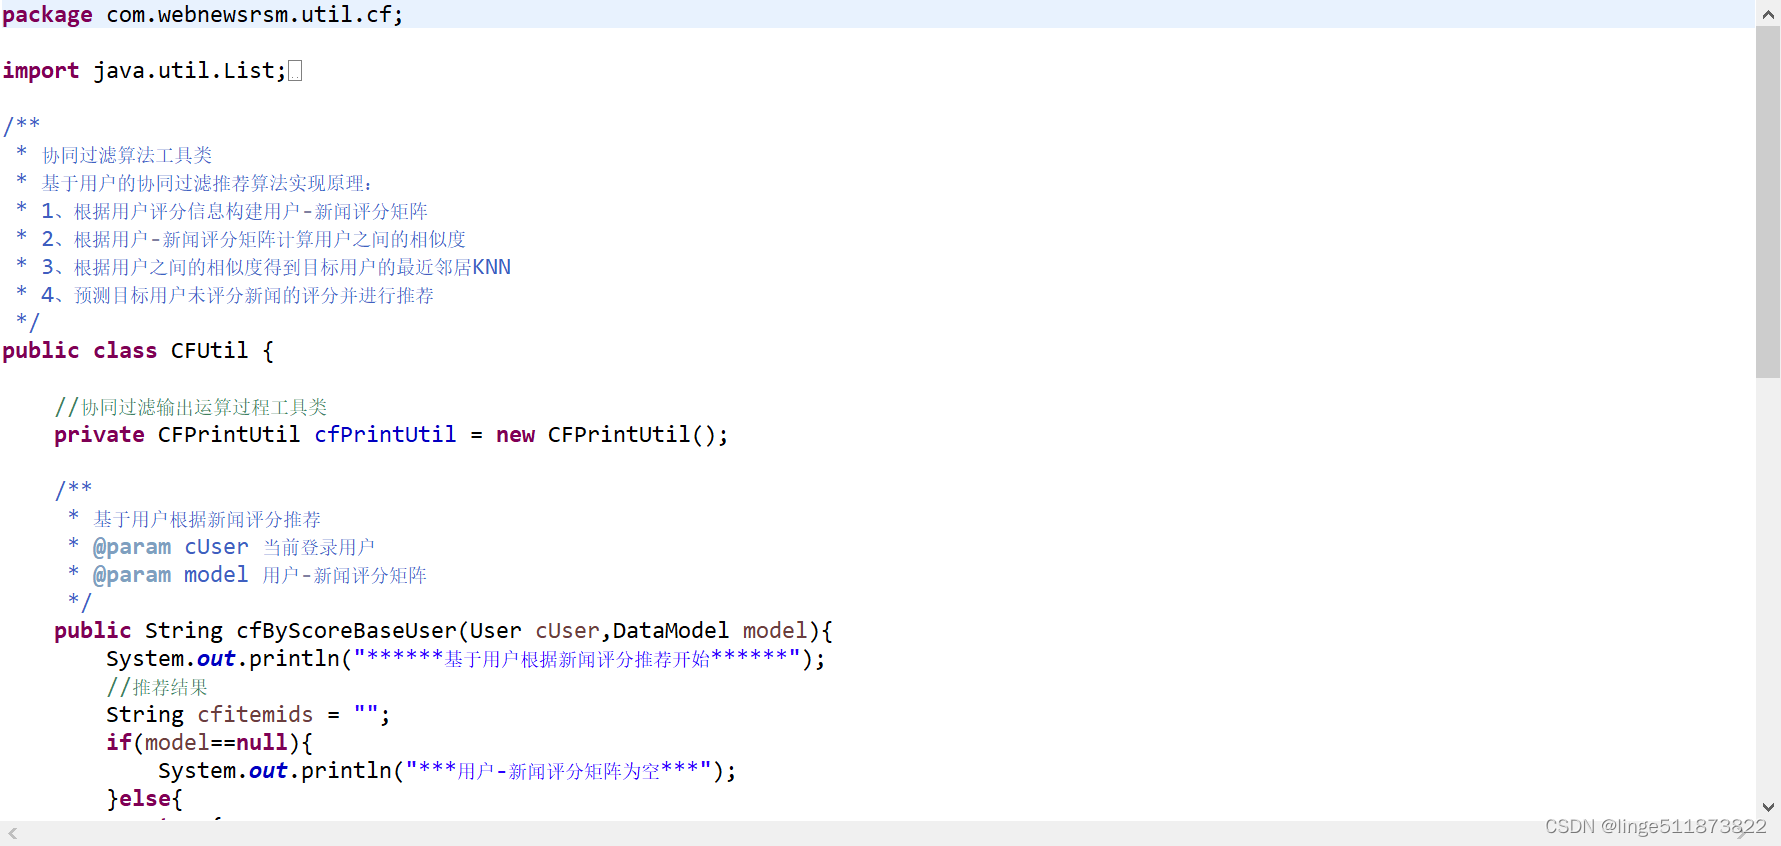Click comment line '2、根据用户-新闻评分矩阵计算用户之间的相似度'
Viewport: 1781px width, 846px height.
pyautogui.click(x=253, y=239)
